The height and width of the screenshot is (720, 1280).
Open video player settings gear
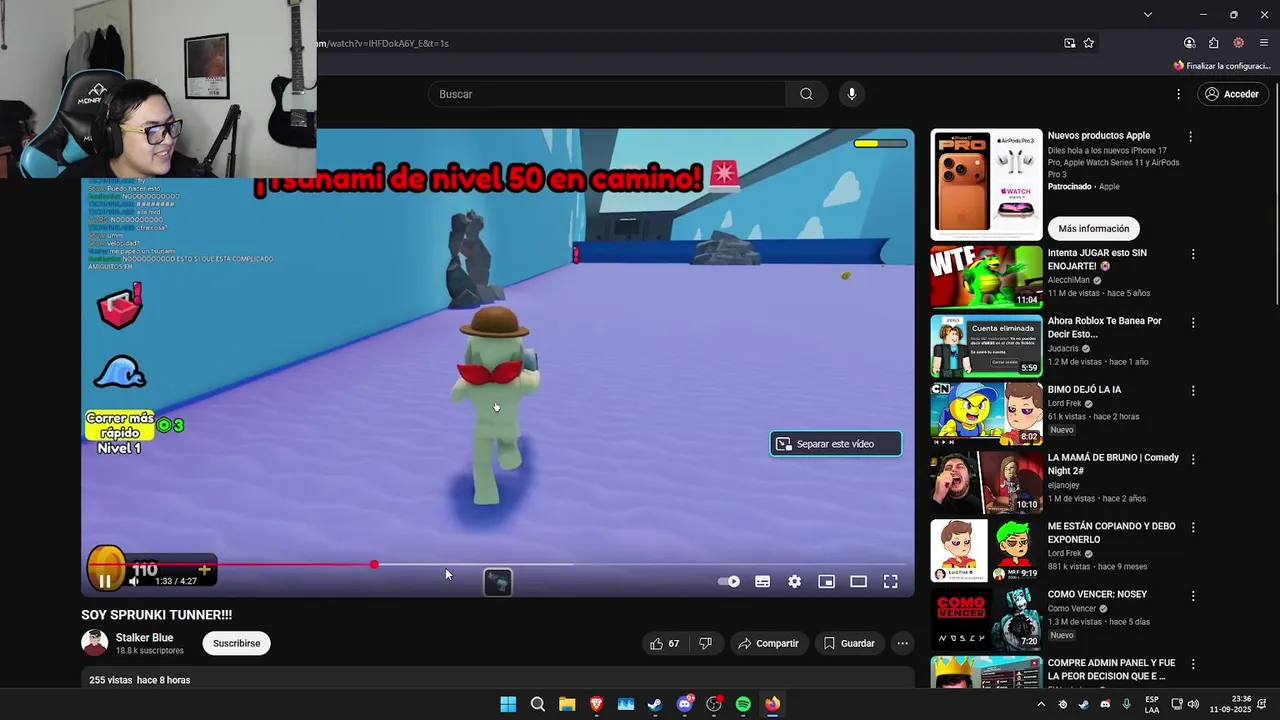point(794,581)
